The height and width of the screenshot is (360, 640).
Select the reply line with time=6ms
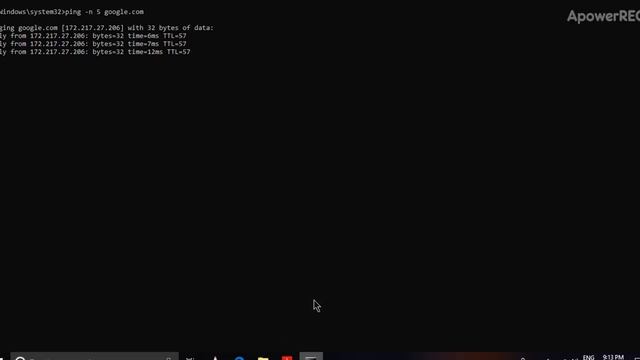(93, 36)
